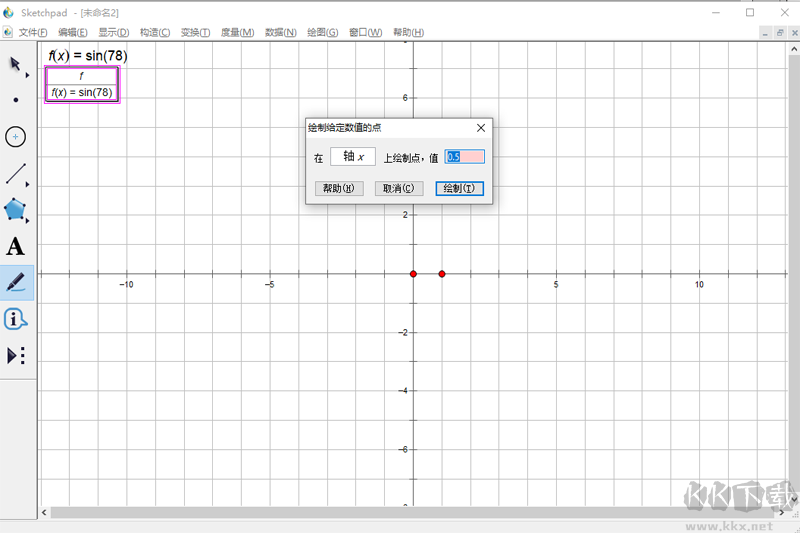Click the 绘制(T) button
The width and height of the screenshot is (800, 533).
[460, 188]
